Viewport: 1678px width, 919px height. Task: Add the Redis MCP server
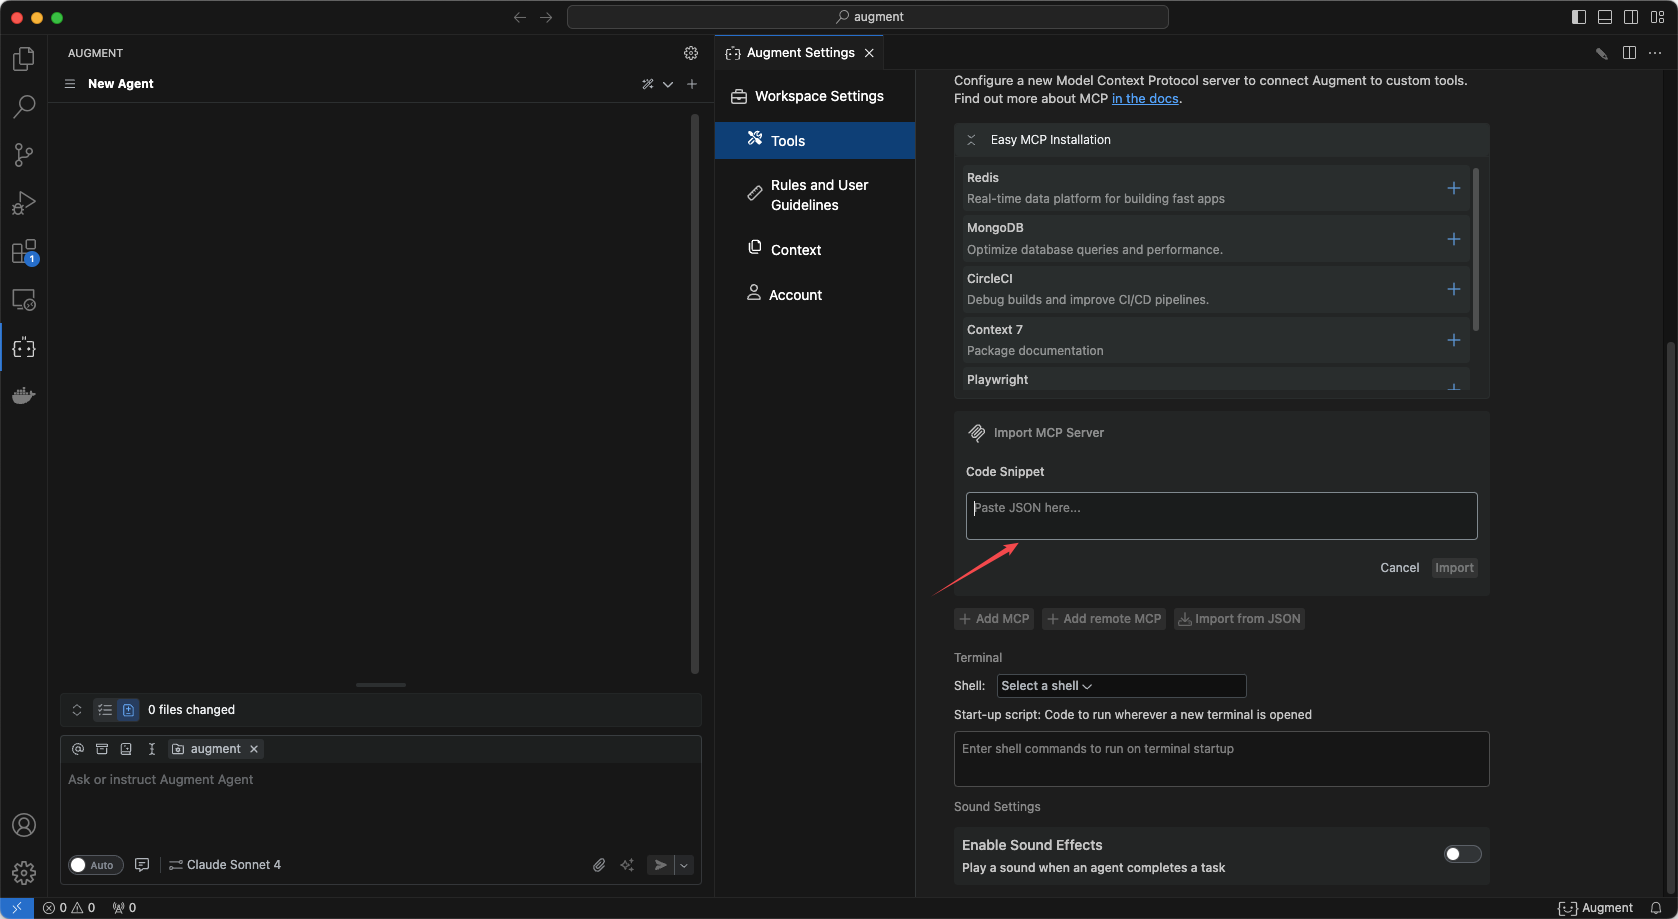pyautogui.click(x=1453, y=188)
